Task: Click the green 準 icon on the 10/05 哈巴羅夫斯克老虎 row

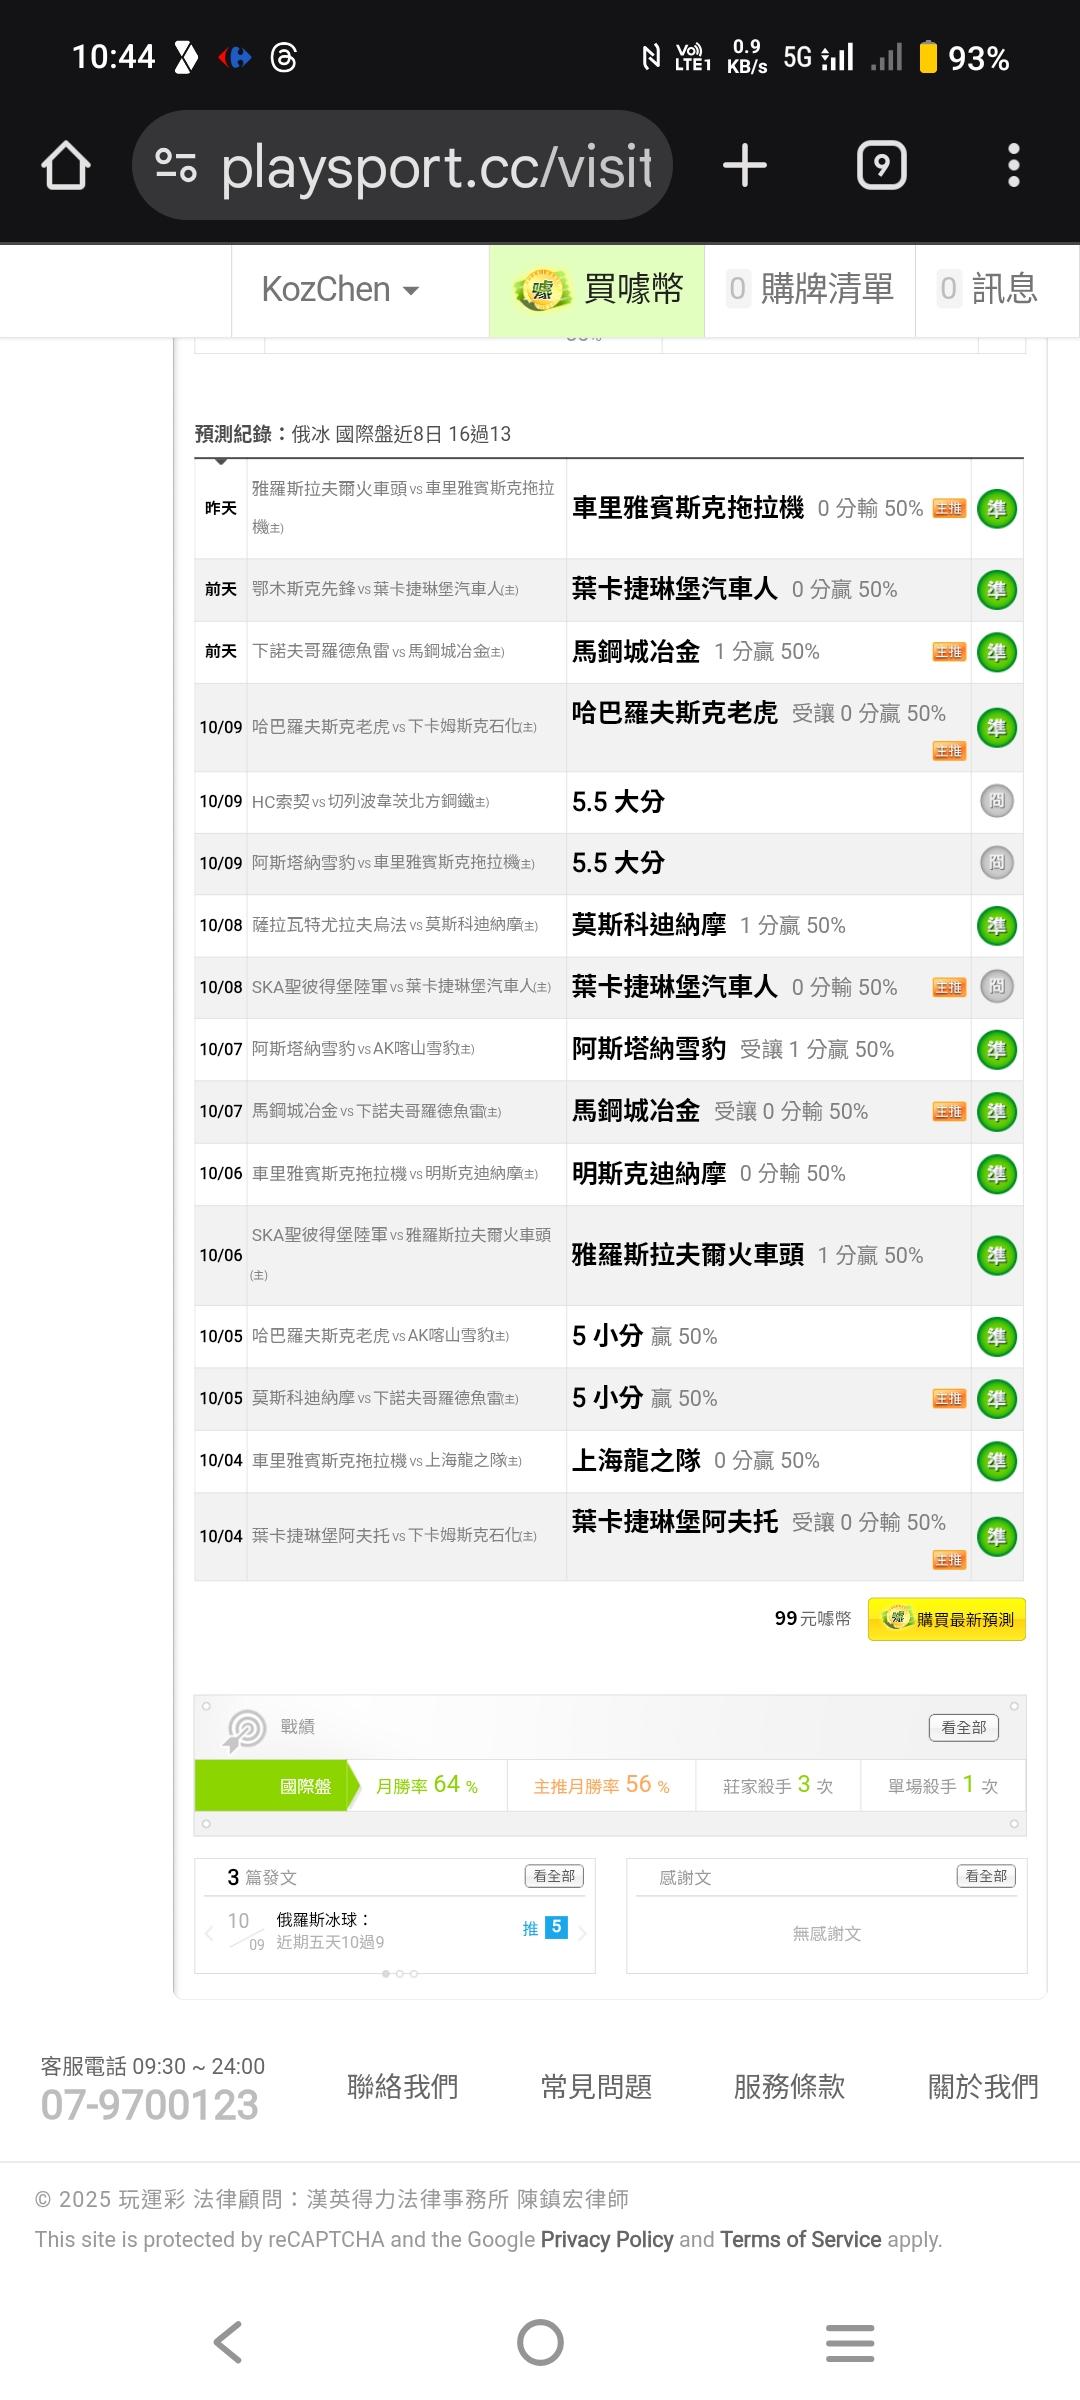Action: click(x=997, y=1337)
